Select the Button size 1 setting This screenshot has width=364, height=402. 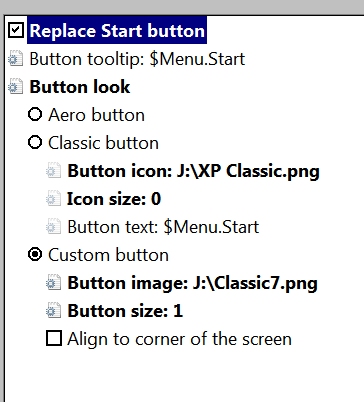click(x=125, y=311)
